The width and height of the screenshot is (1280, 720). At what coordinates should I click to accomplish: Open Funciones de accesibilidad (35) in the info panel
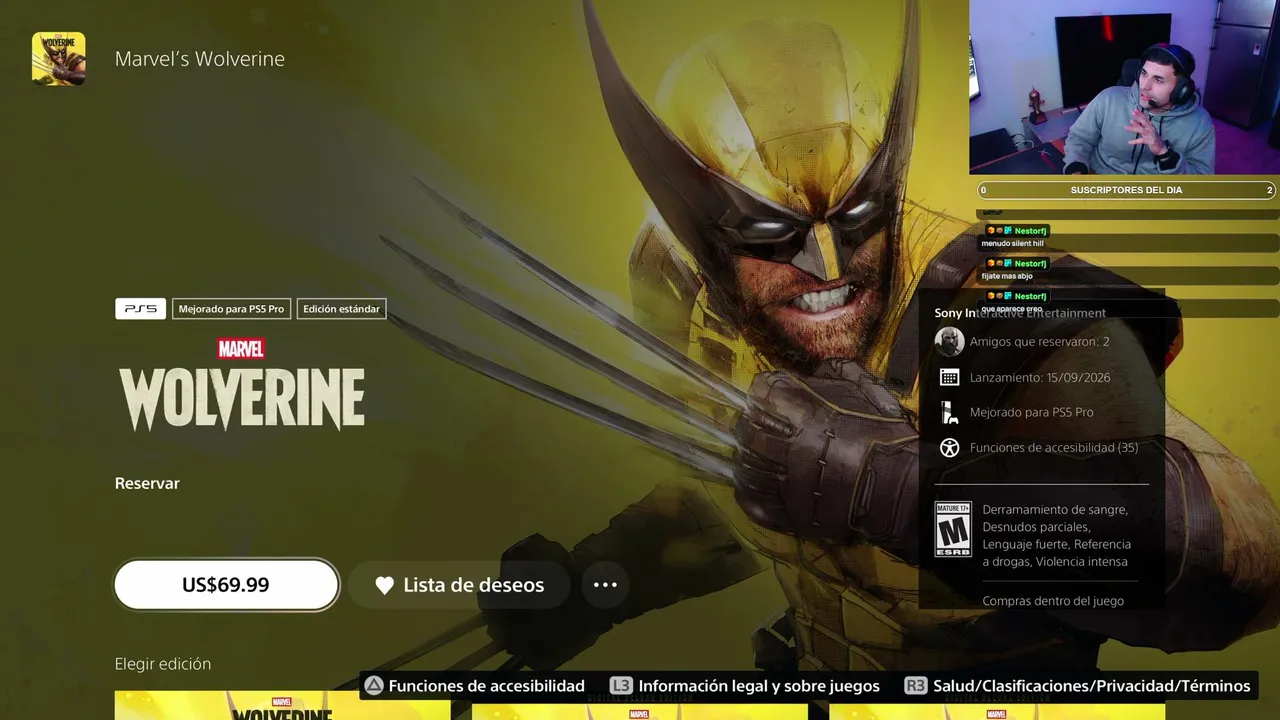pyautogui.click(x=1054, y=448)
